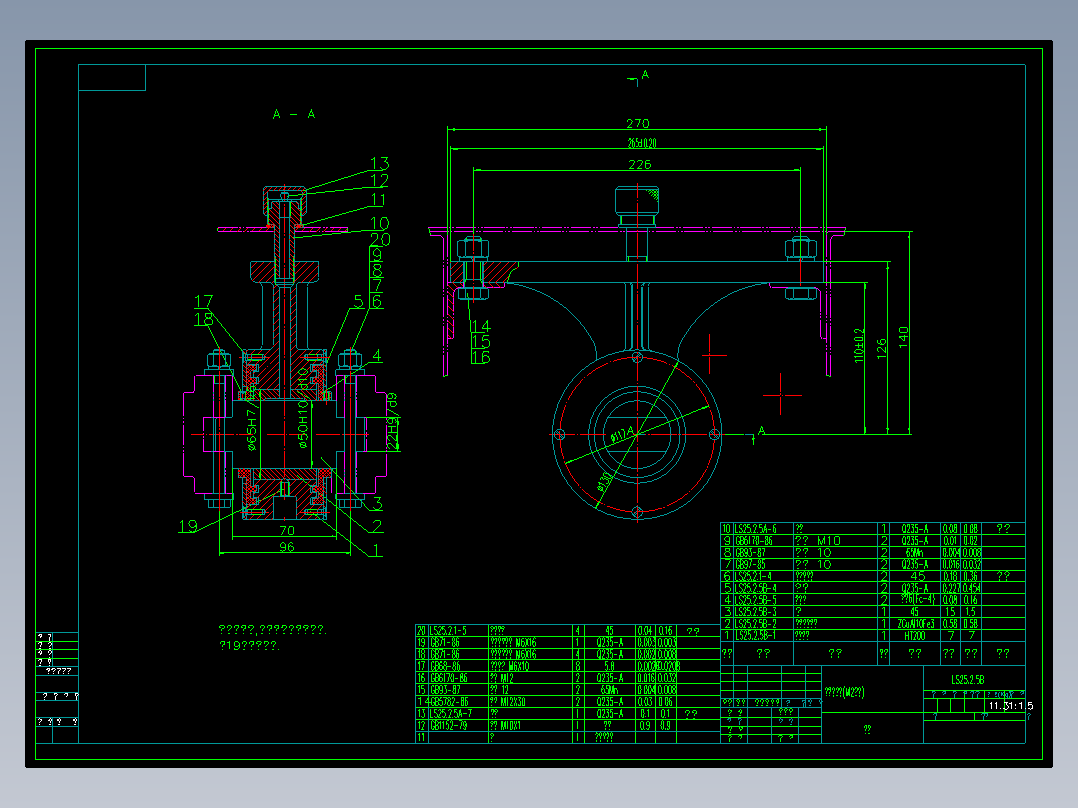Click part balloon number 1
This screenshot has height=808, width=1078.
(x=377, y=549)
